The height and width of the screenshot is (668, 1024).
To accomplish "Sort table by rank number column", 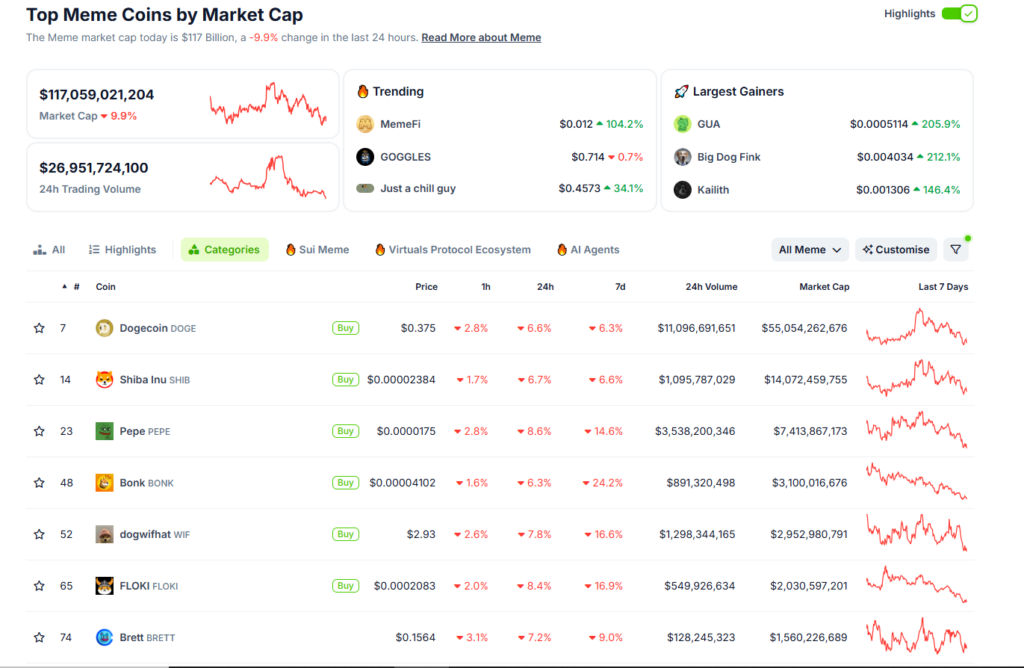I will 71,287.
